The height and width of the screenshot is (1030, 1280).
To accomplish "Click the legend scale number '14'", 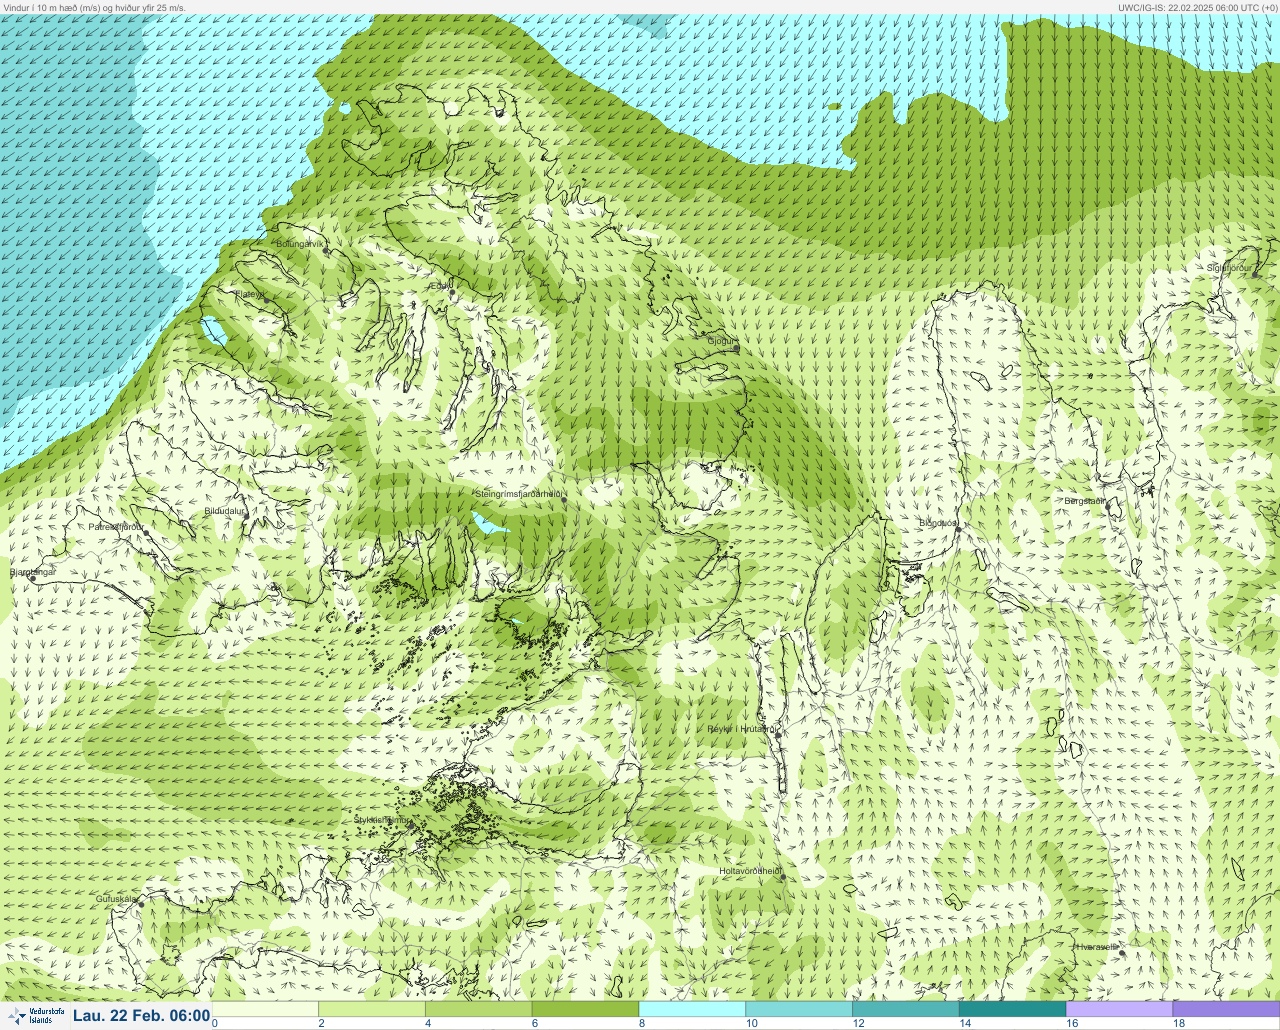I will (x=965, y=1023).
